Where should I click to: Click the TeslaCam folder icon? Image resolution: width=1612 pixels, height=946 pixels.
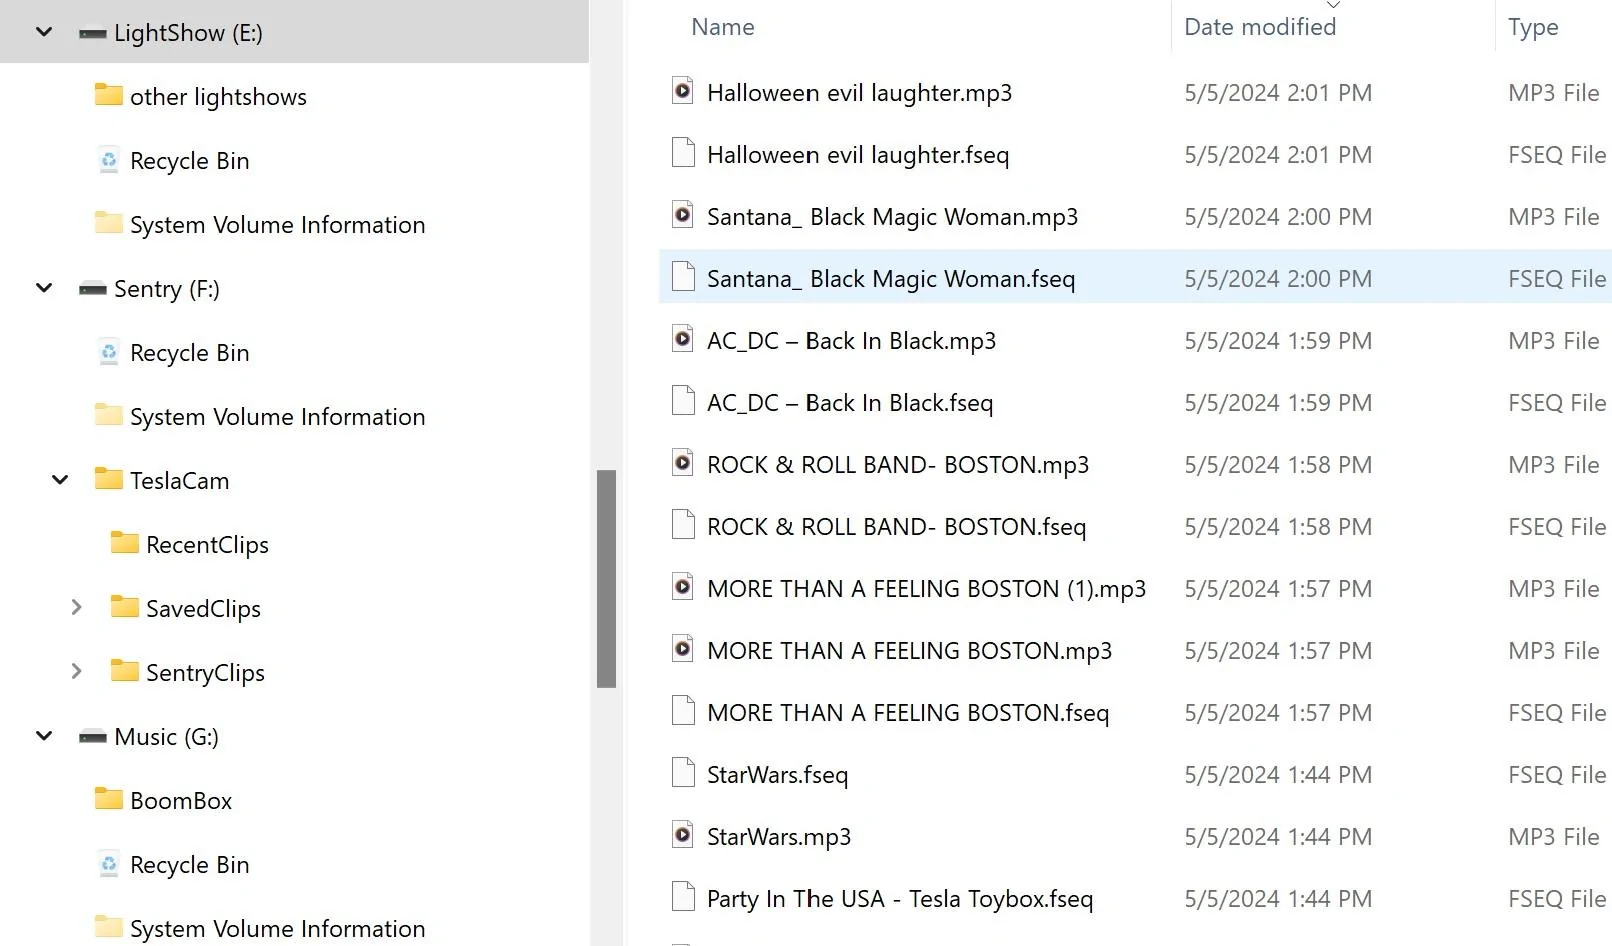pos(109,479)
